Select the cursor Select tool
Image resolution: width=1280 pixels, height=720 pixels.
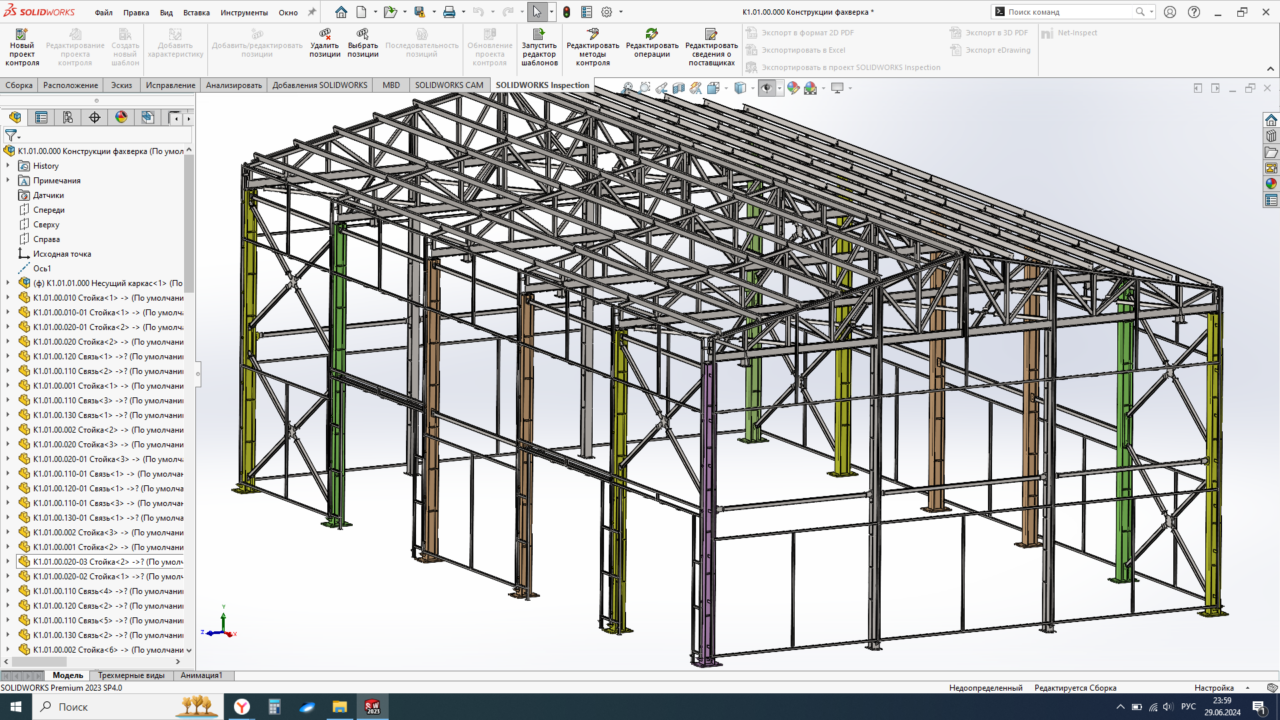pyautogui.click(x=537, y=12)
